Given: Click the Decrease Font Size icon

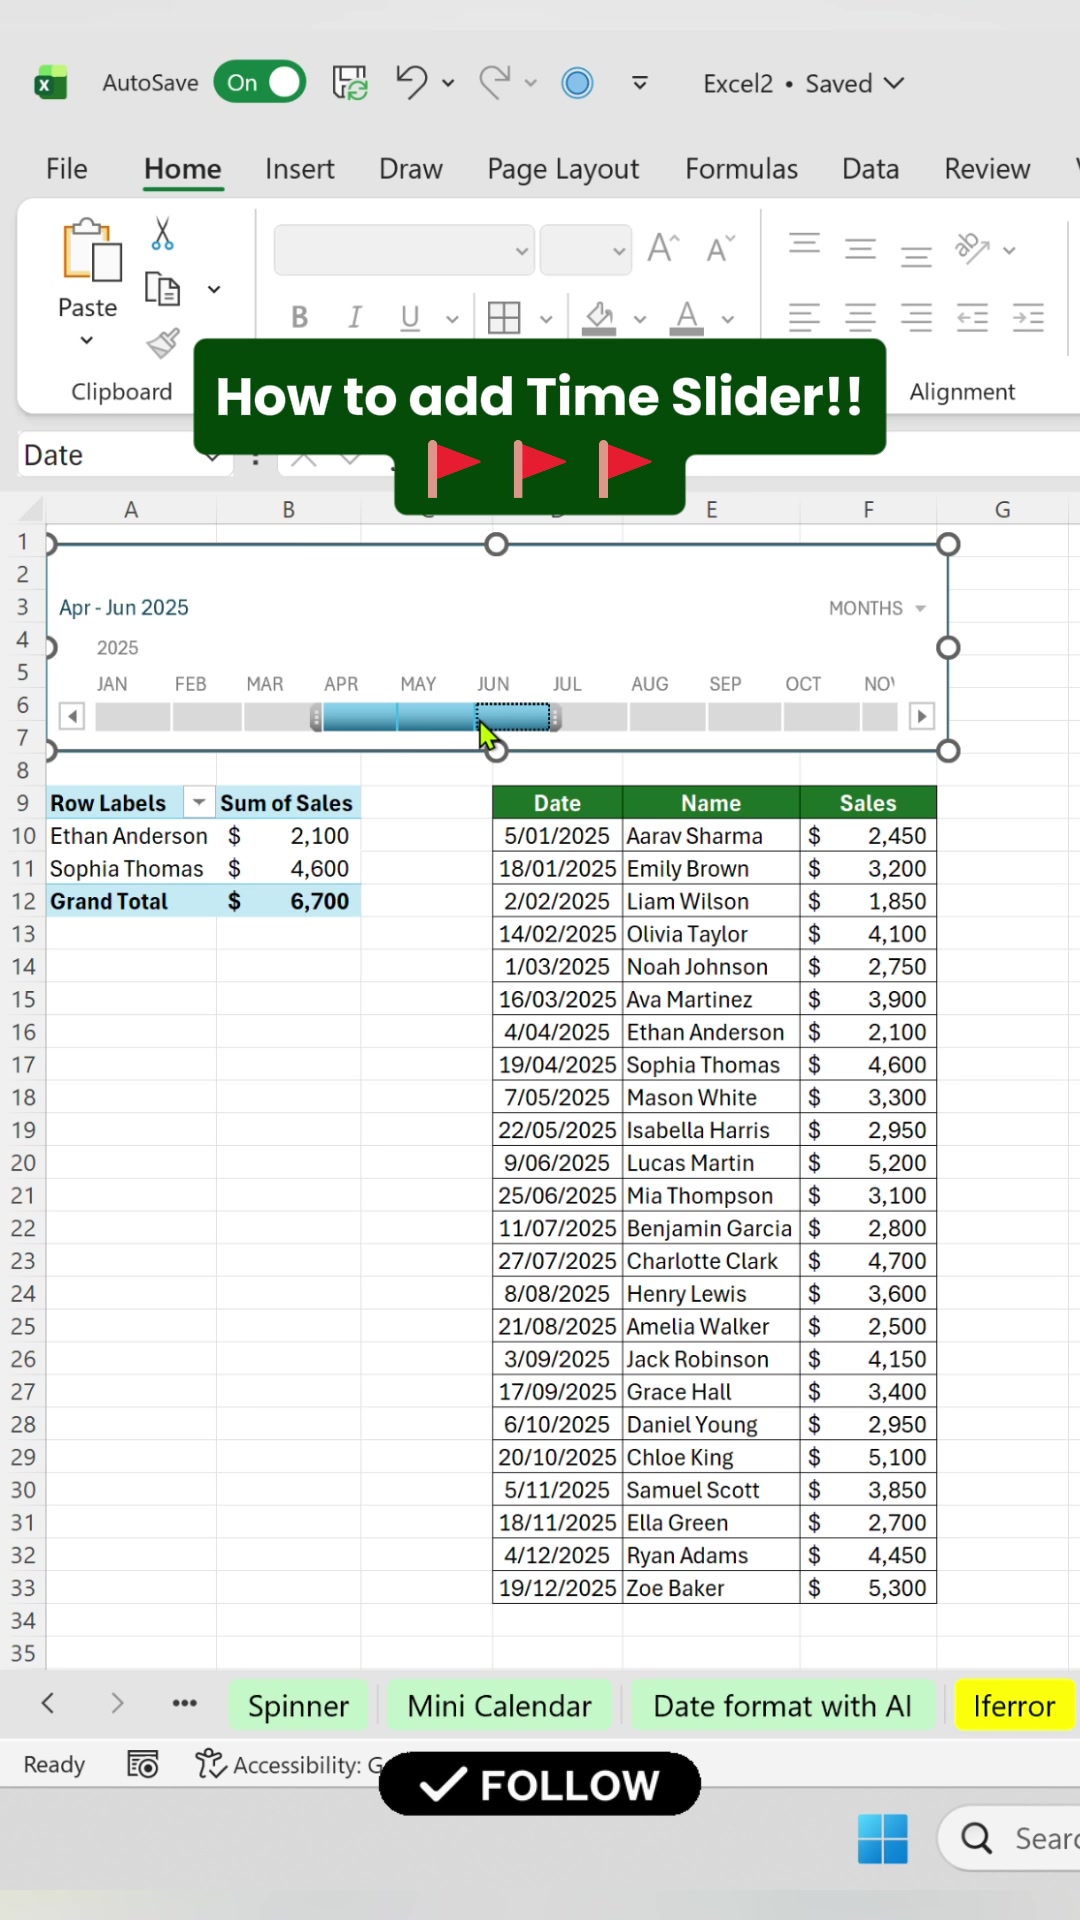Looking at the screenshot, I should [x=720, y=247].
